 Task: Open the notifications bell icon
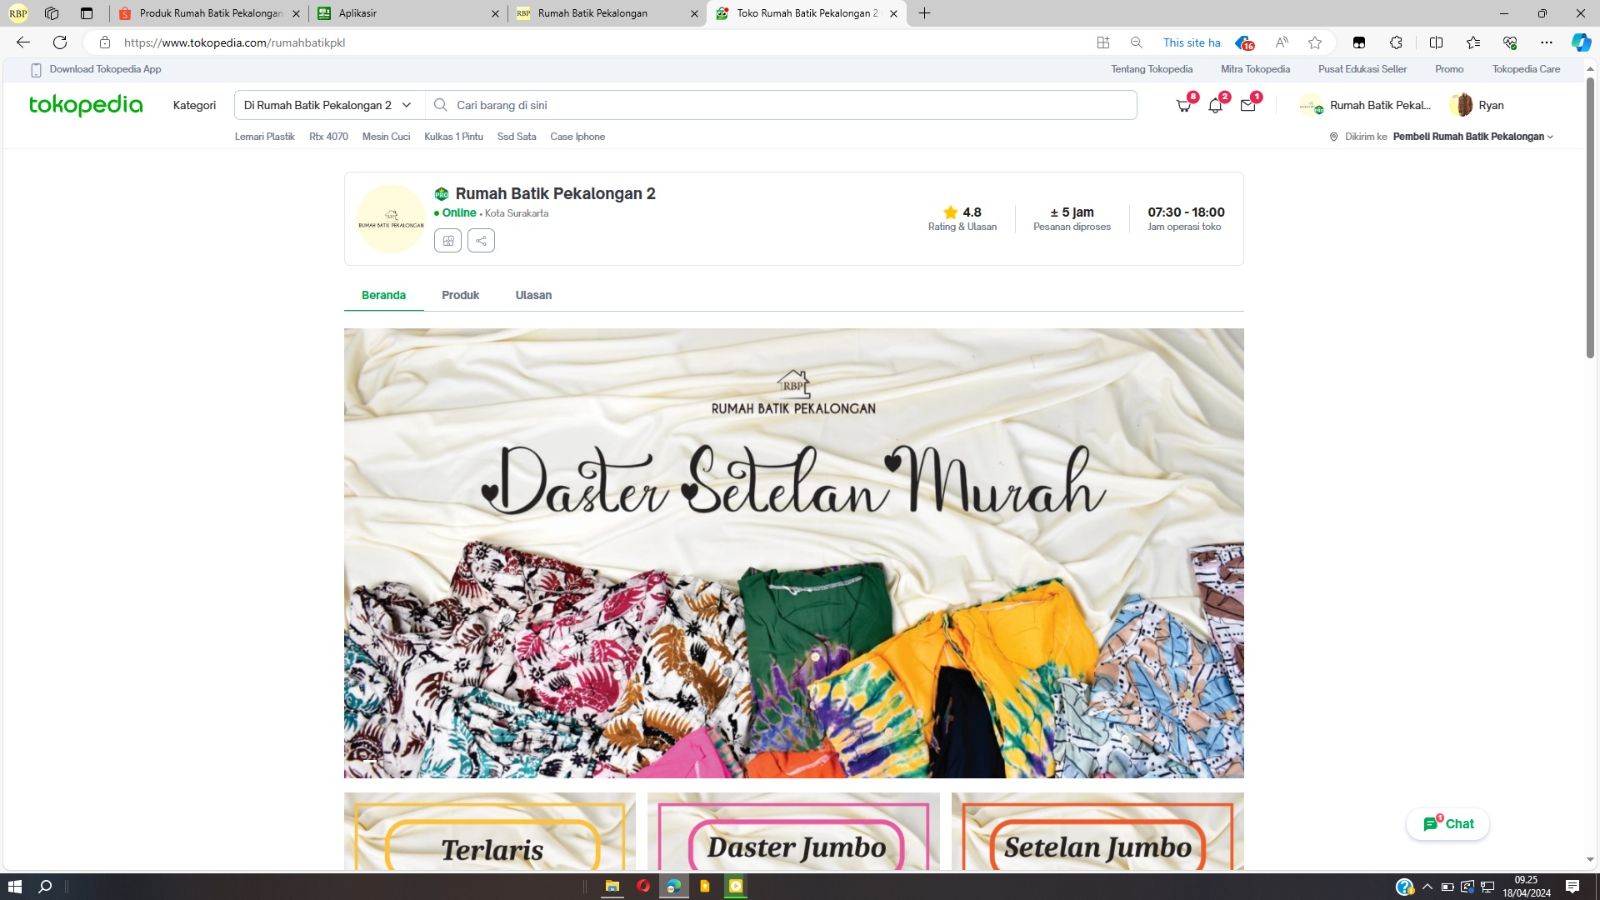coord(1216,105)
